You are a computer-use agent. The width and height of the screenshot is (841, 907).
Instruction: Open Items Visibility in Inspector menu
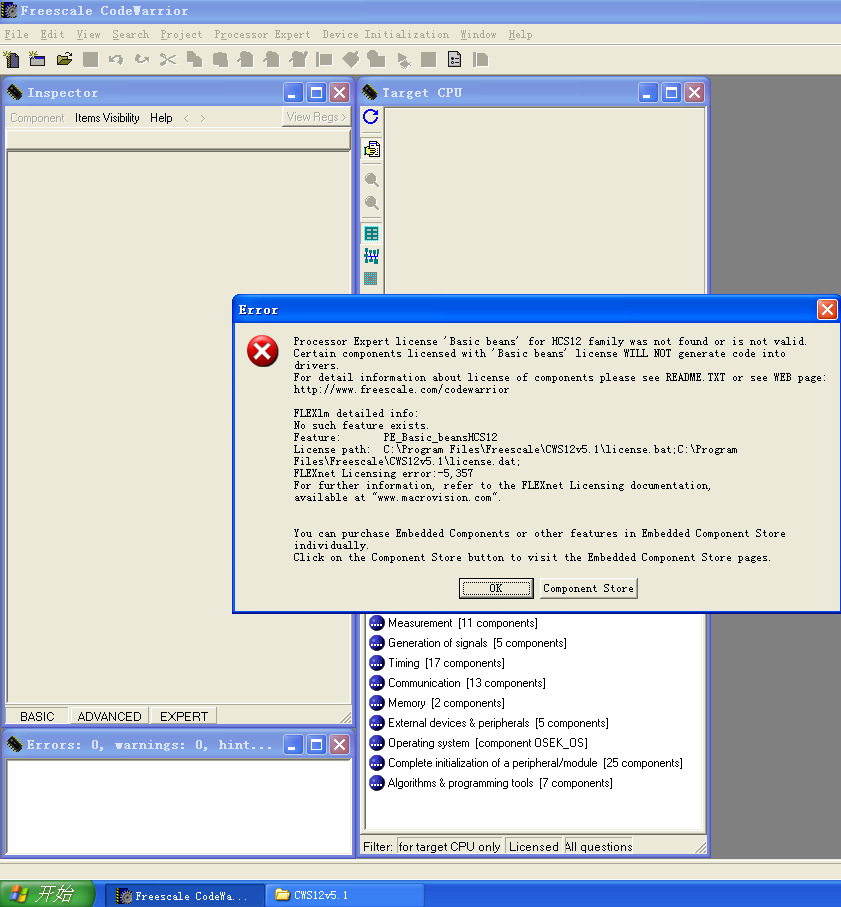tap(107, 118)
